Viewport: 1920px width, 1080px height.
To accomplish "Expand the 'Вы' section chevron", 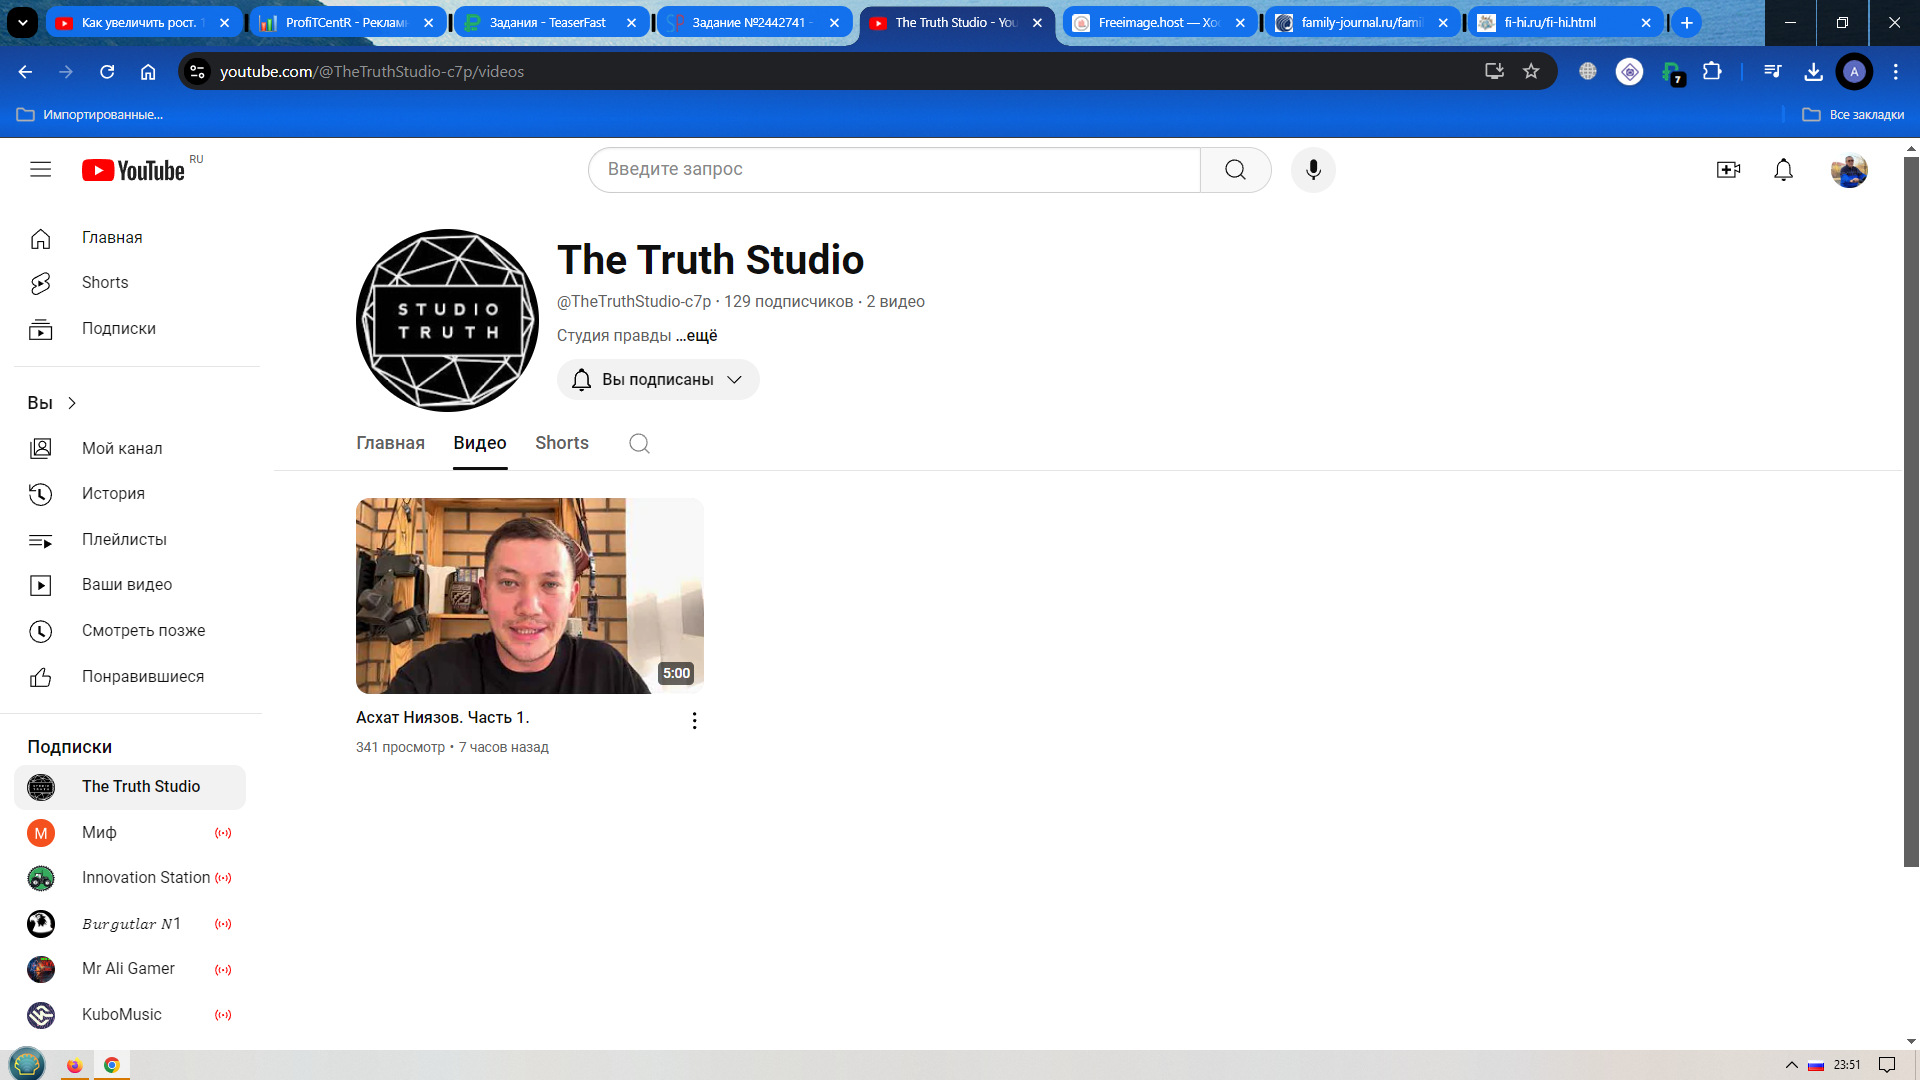I will pyautogui.click(x=72, y=403).
